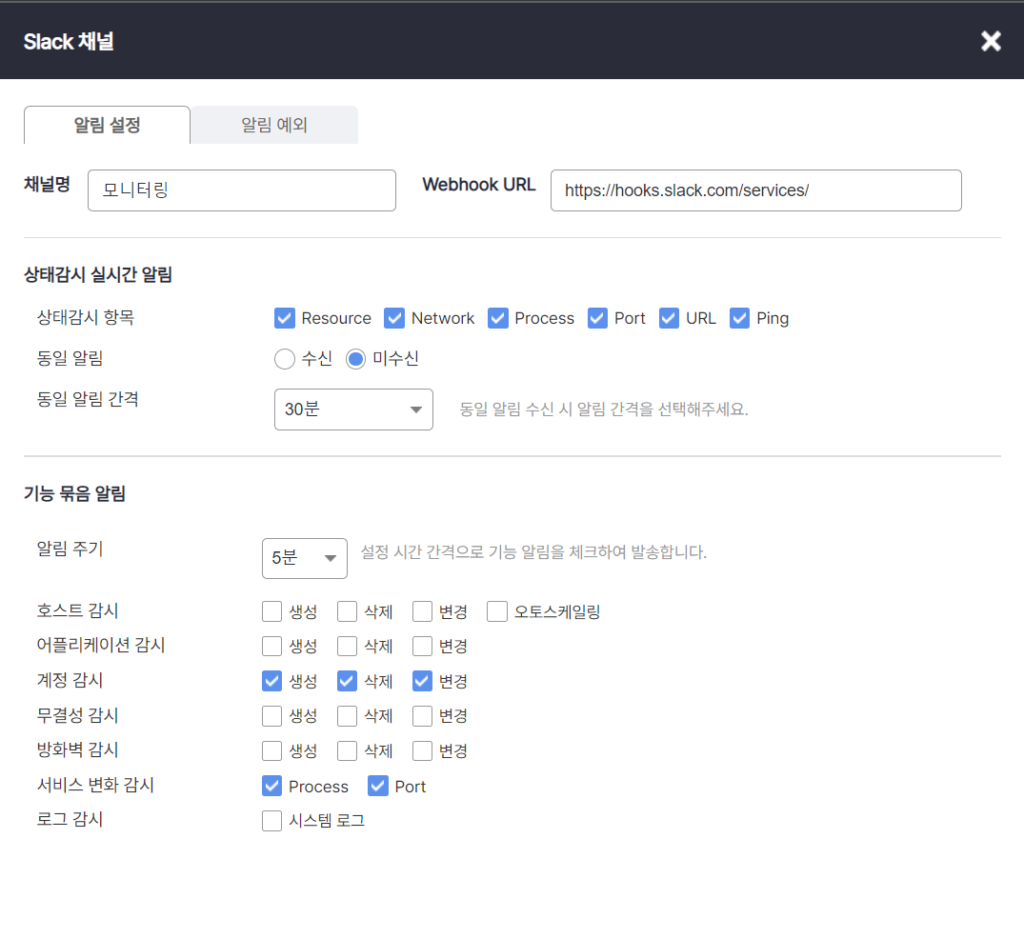The image size is (1024, 939).
Task: Click the Webhook URL input field
Action: pos(755,190)
